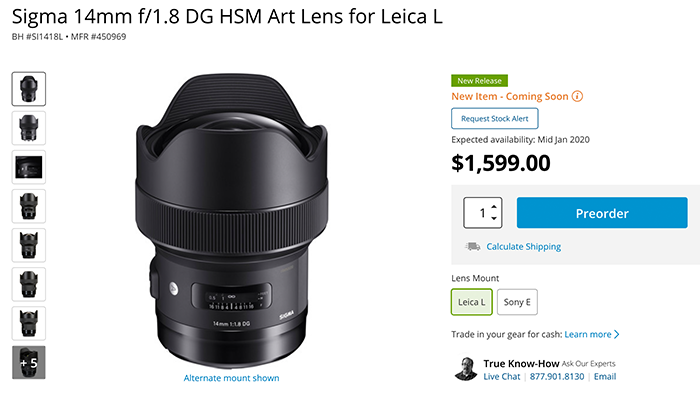
Task: Increase quantity with the up arrow
Action: tap(494, 206)
